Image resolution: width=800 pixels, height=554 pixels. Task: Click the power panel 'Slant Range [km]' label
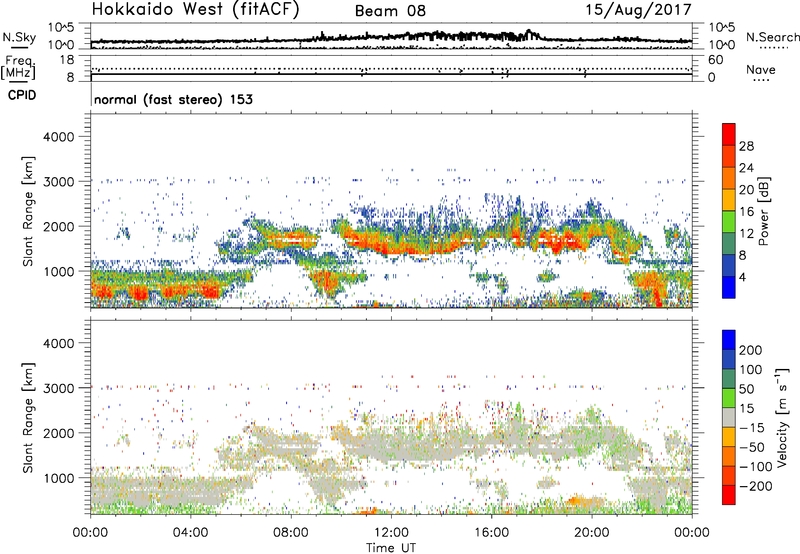pos(28,211)
